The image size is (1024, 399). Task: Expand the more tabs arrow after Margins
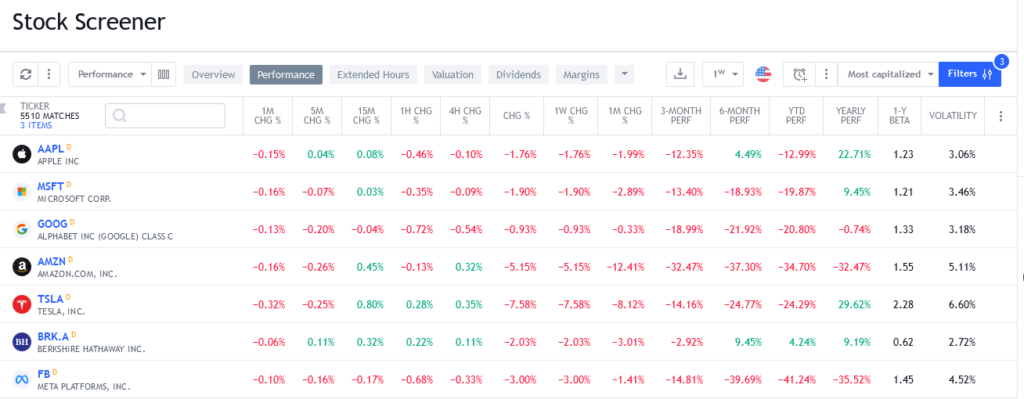pos(624,74)
